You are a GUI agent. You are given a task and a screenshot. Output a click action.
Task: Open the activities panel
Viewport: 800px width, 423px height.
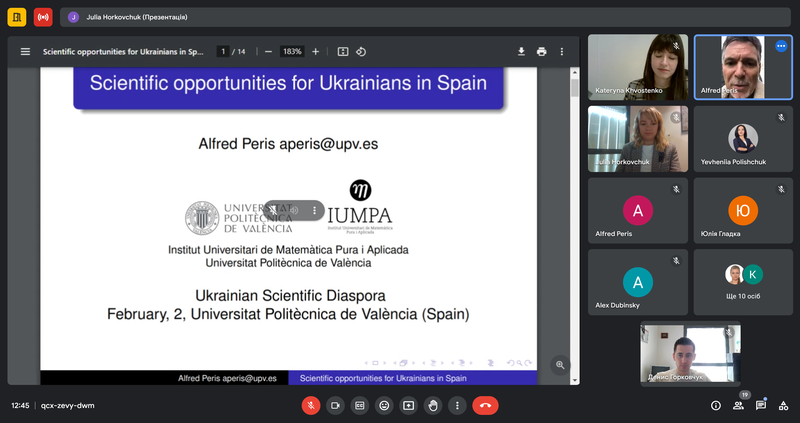tap(783, 406)
